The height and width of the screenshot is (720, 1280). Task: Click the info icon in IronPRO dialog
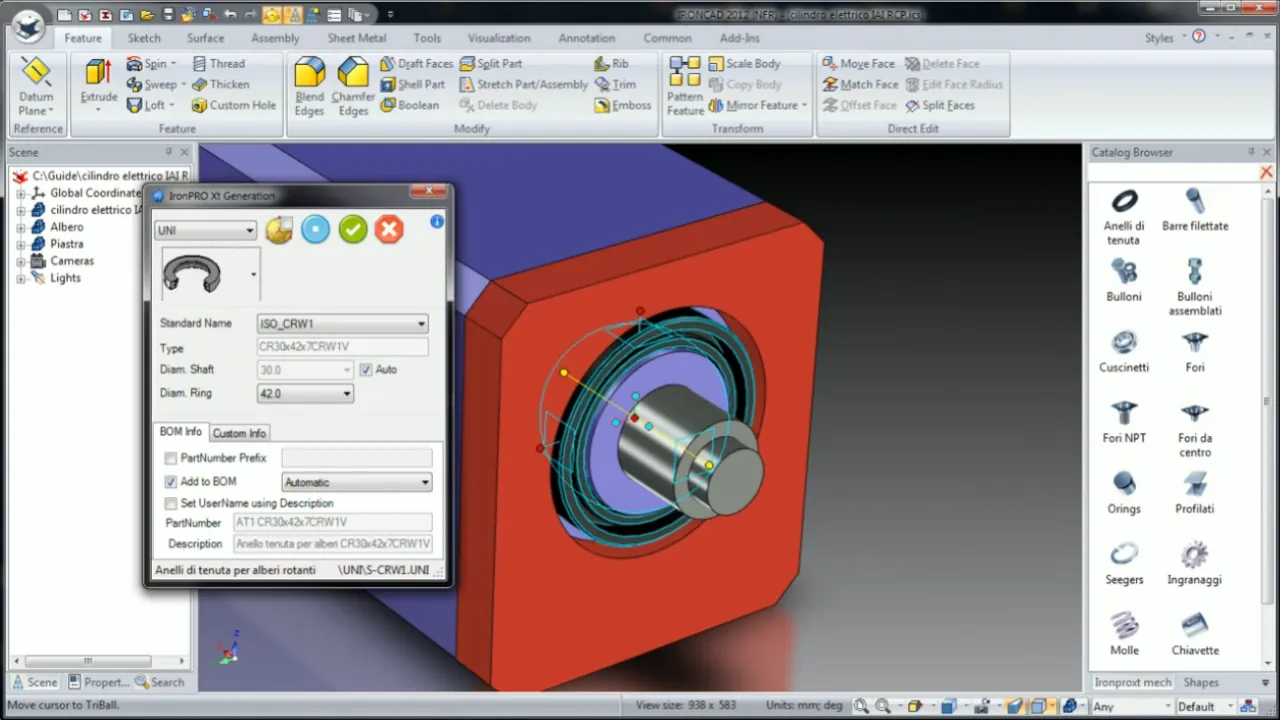point(437,221)
